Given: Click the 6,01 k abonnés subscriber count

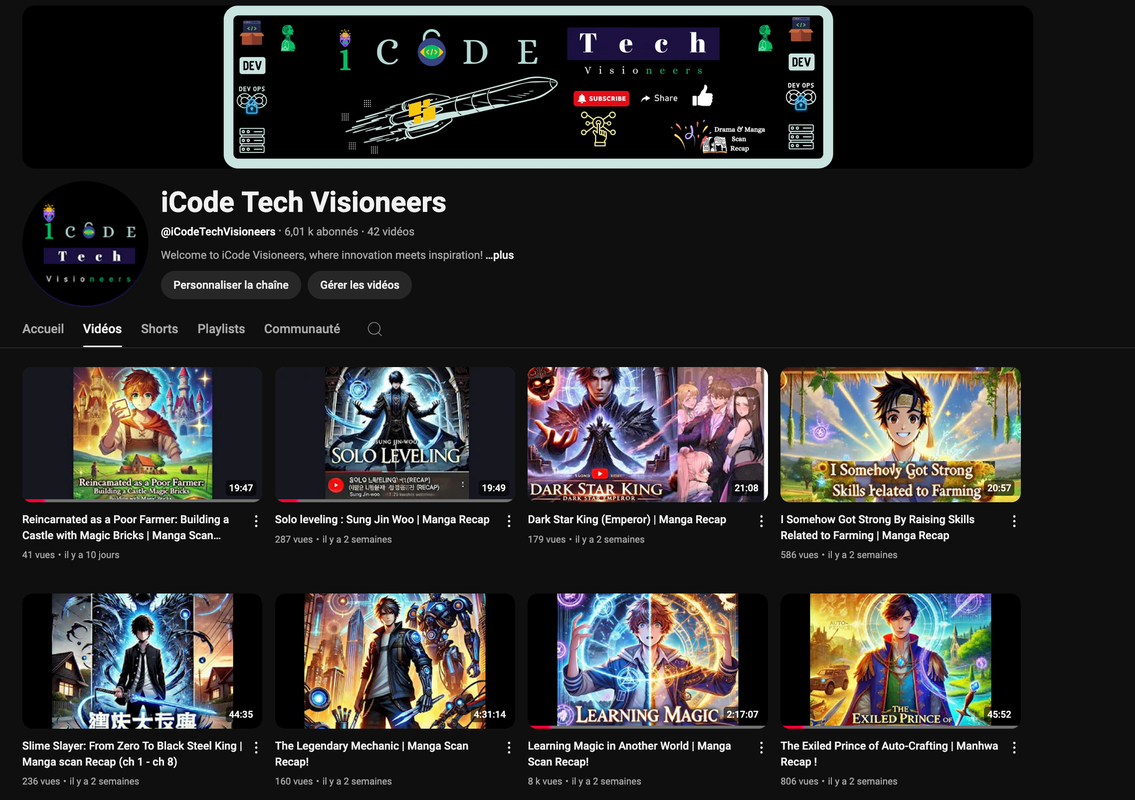Looking at the screenshot, I should click(321, 232).
